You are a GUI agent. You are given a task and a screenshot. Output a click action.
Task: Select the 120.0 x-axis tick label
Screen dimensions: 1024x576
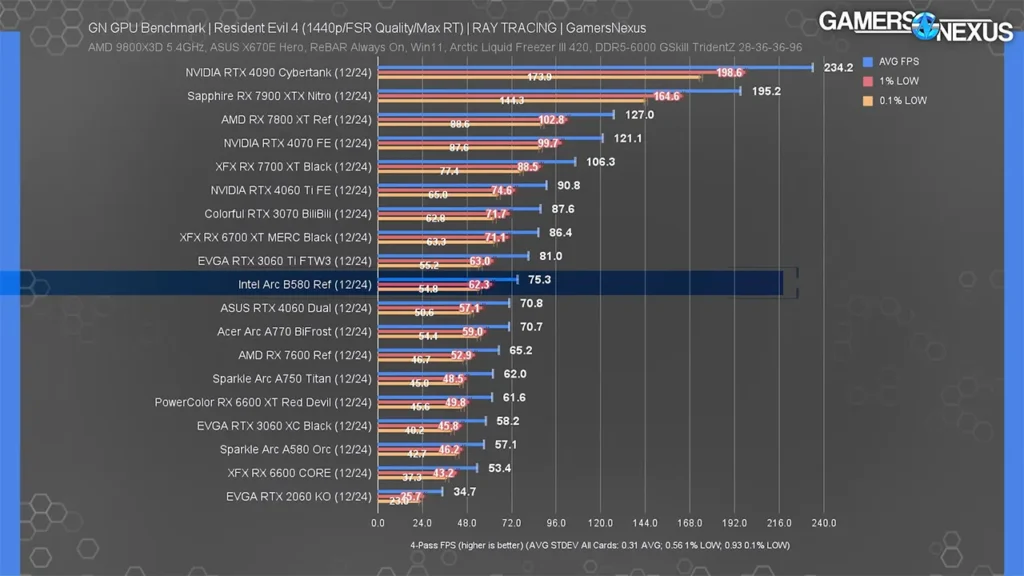pyautogui.click(x=600, y=523)
